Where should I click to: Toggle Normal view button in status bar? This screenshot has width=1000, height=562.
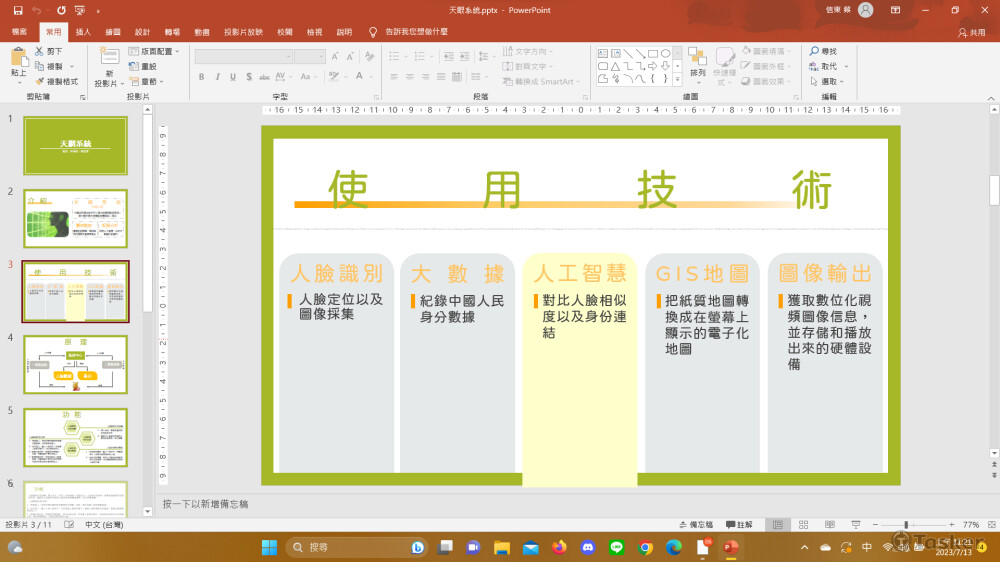pos(777,524)
